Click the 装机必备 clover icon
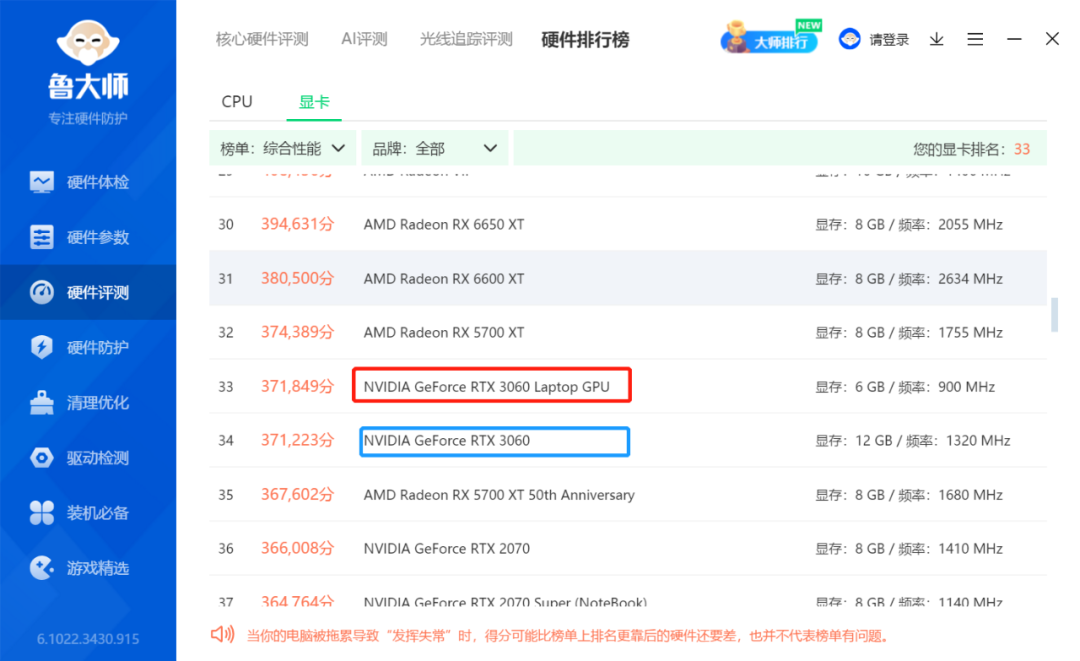The width and height of the screenshot is (1080, 661). point(42,512)
